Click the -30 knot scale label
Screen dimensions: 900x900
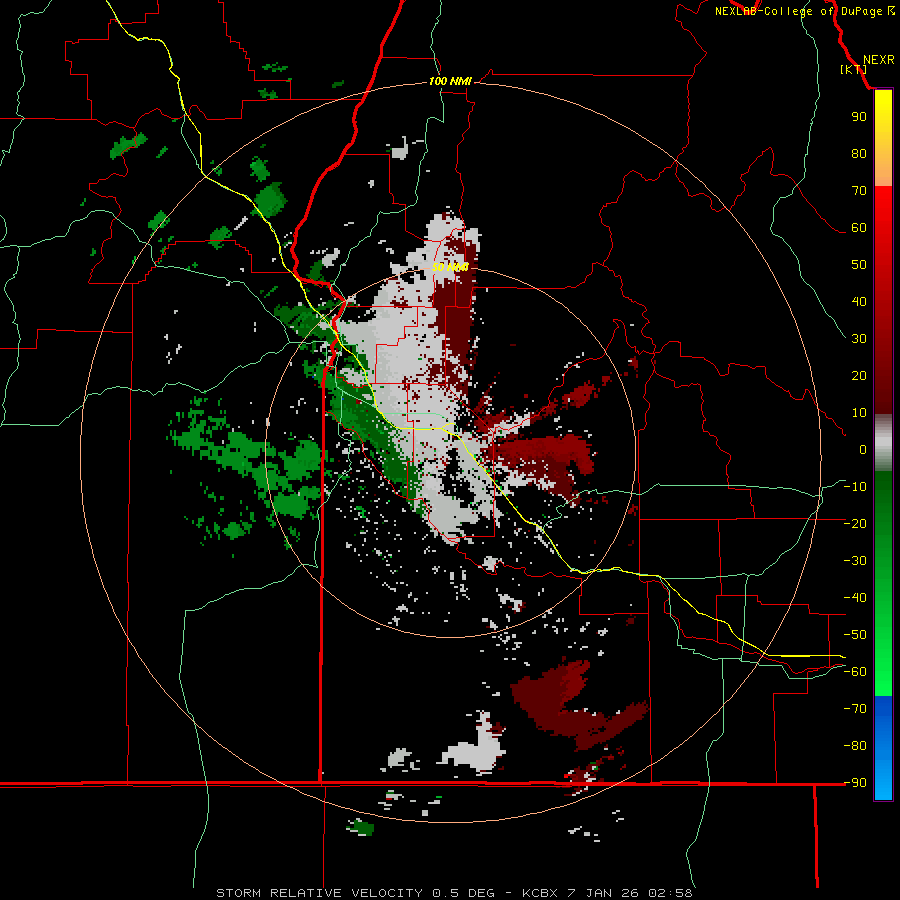click(x=855, y=561)
